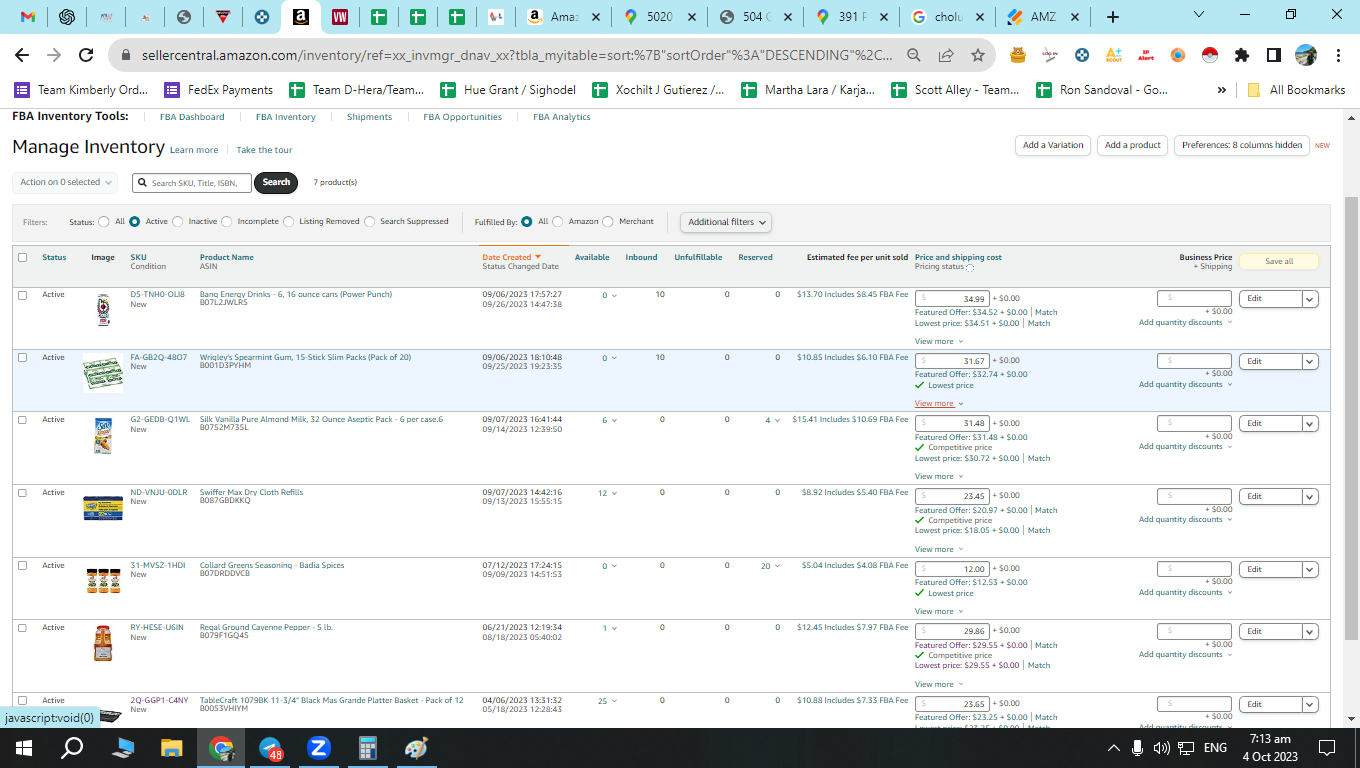Go back using the browser back arrow
This screenshot has height=768, width=1360.
point(21,55)
